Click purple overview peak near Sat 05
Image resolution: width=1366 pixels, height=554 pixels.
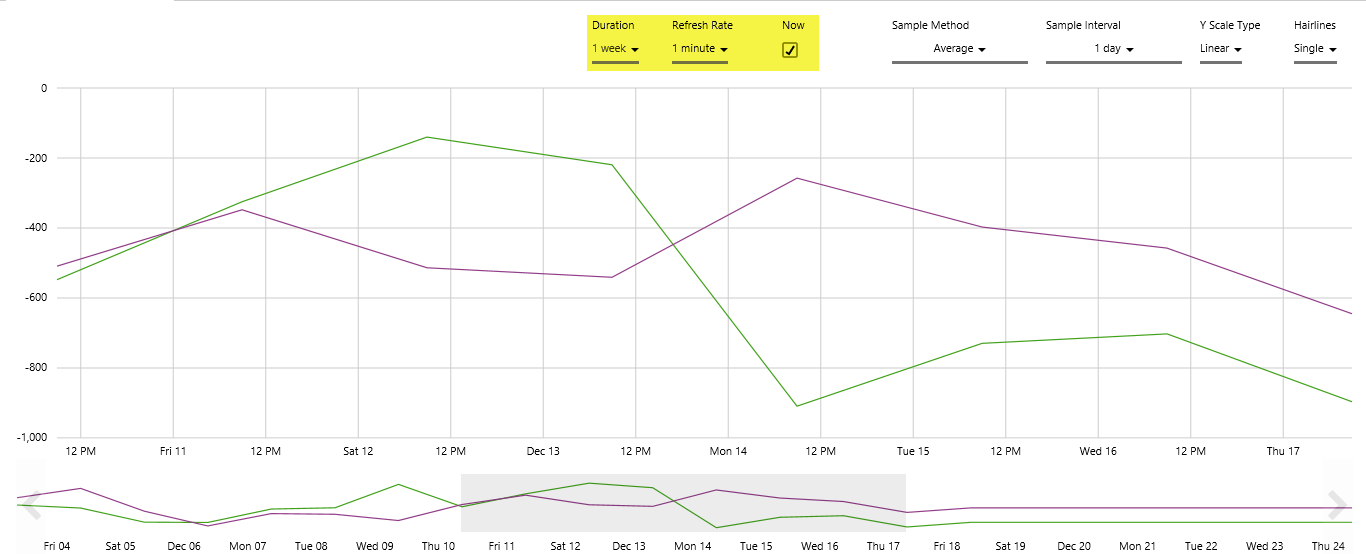[x=80, y=488]
